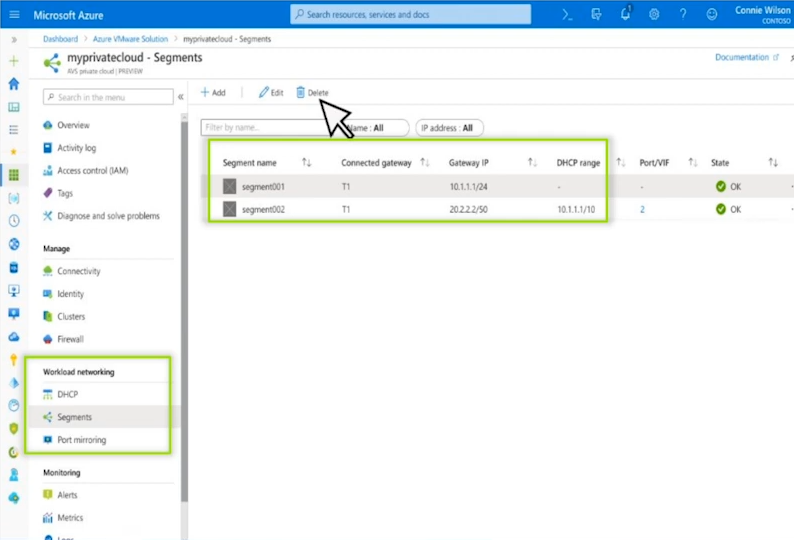Click Create a resource plus icon
Viewport: 794px width, 540px height.
[x=14, y=61]
